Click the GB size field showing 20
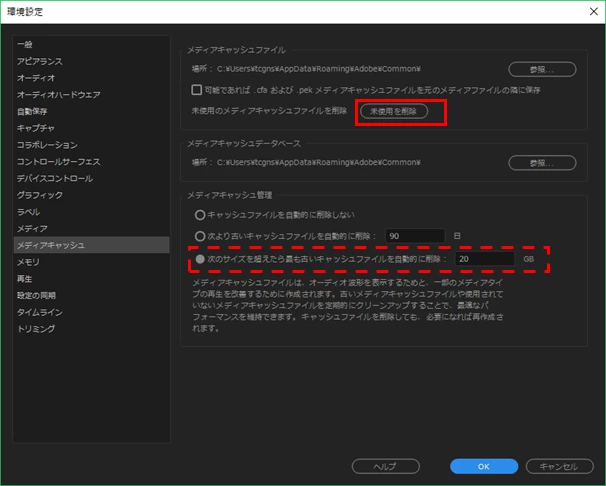Image resolution: width=606 pixels, height=486 pixels. click(x=485, y=259)
